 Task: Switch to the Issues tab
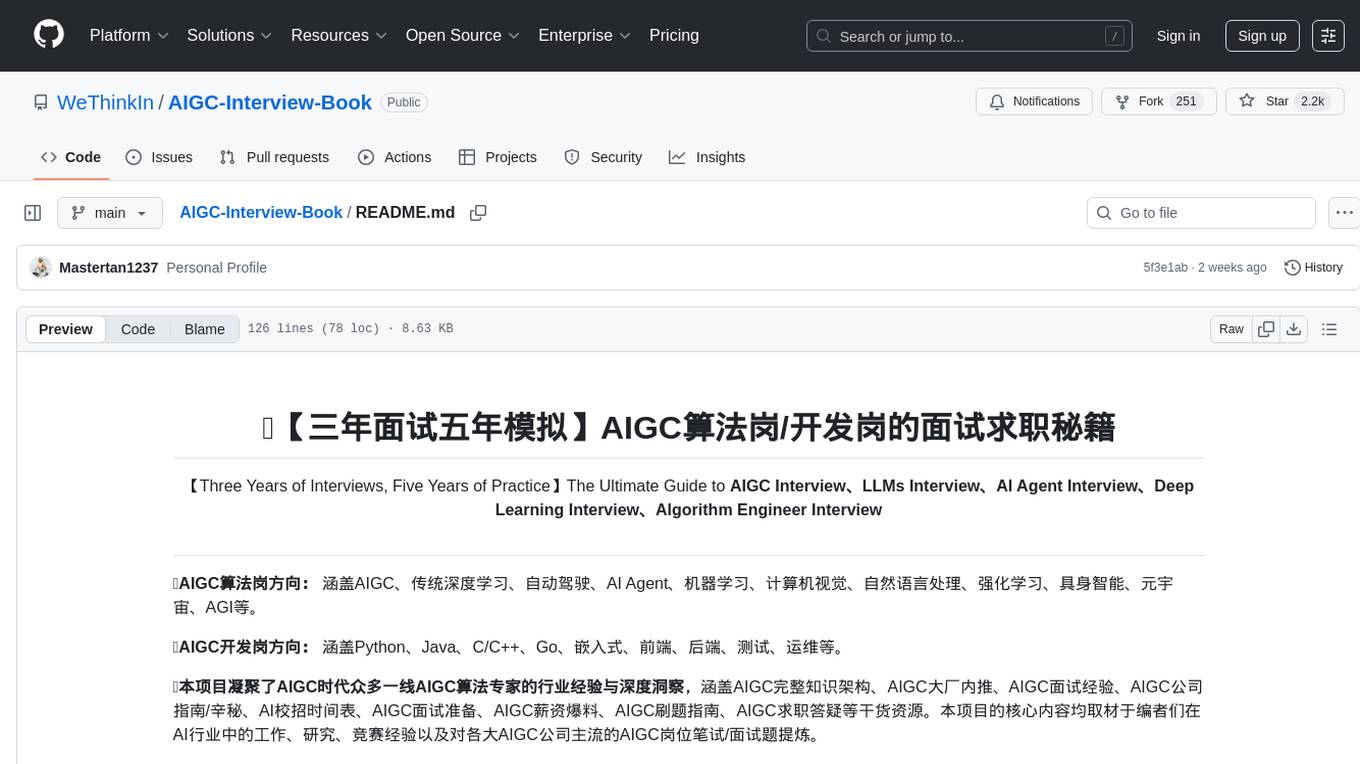pyautogui.click(x=159, y=157)
